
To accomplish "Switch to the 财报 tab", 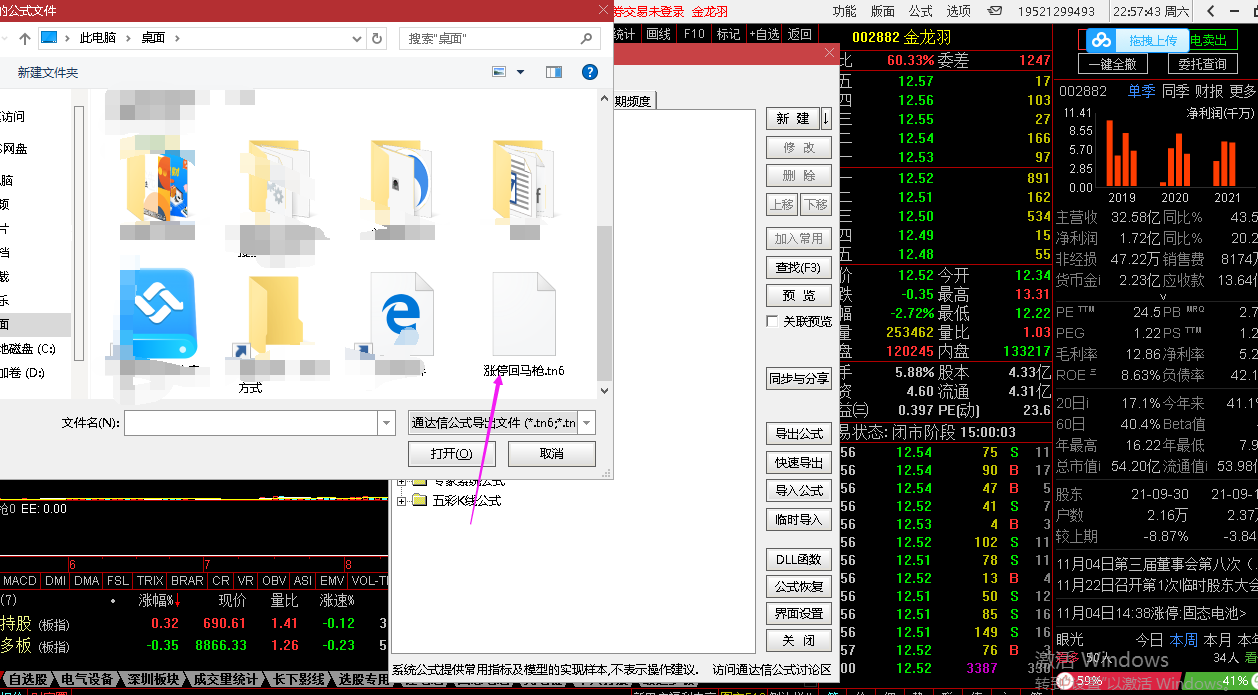I will point(1209,91).
